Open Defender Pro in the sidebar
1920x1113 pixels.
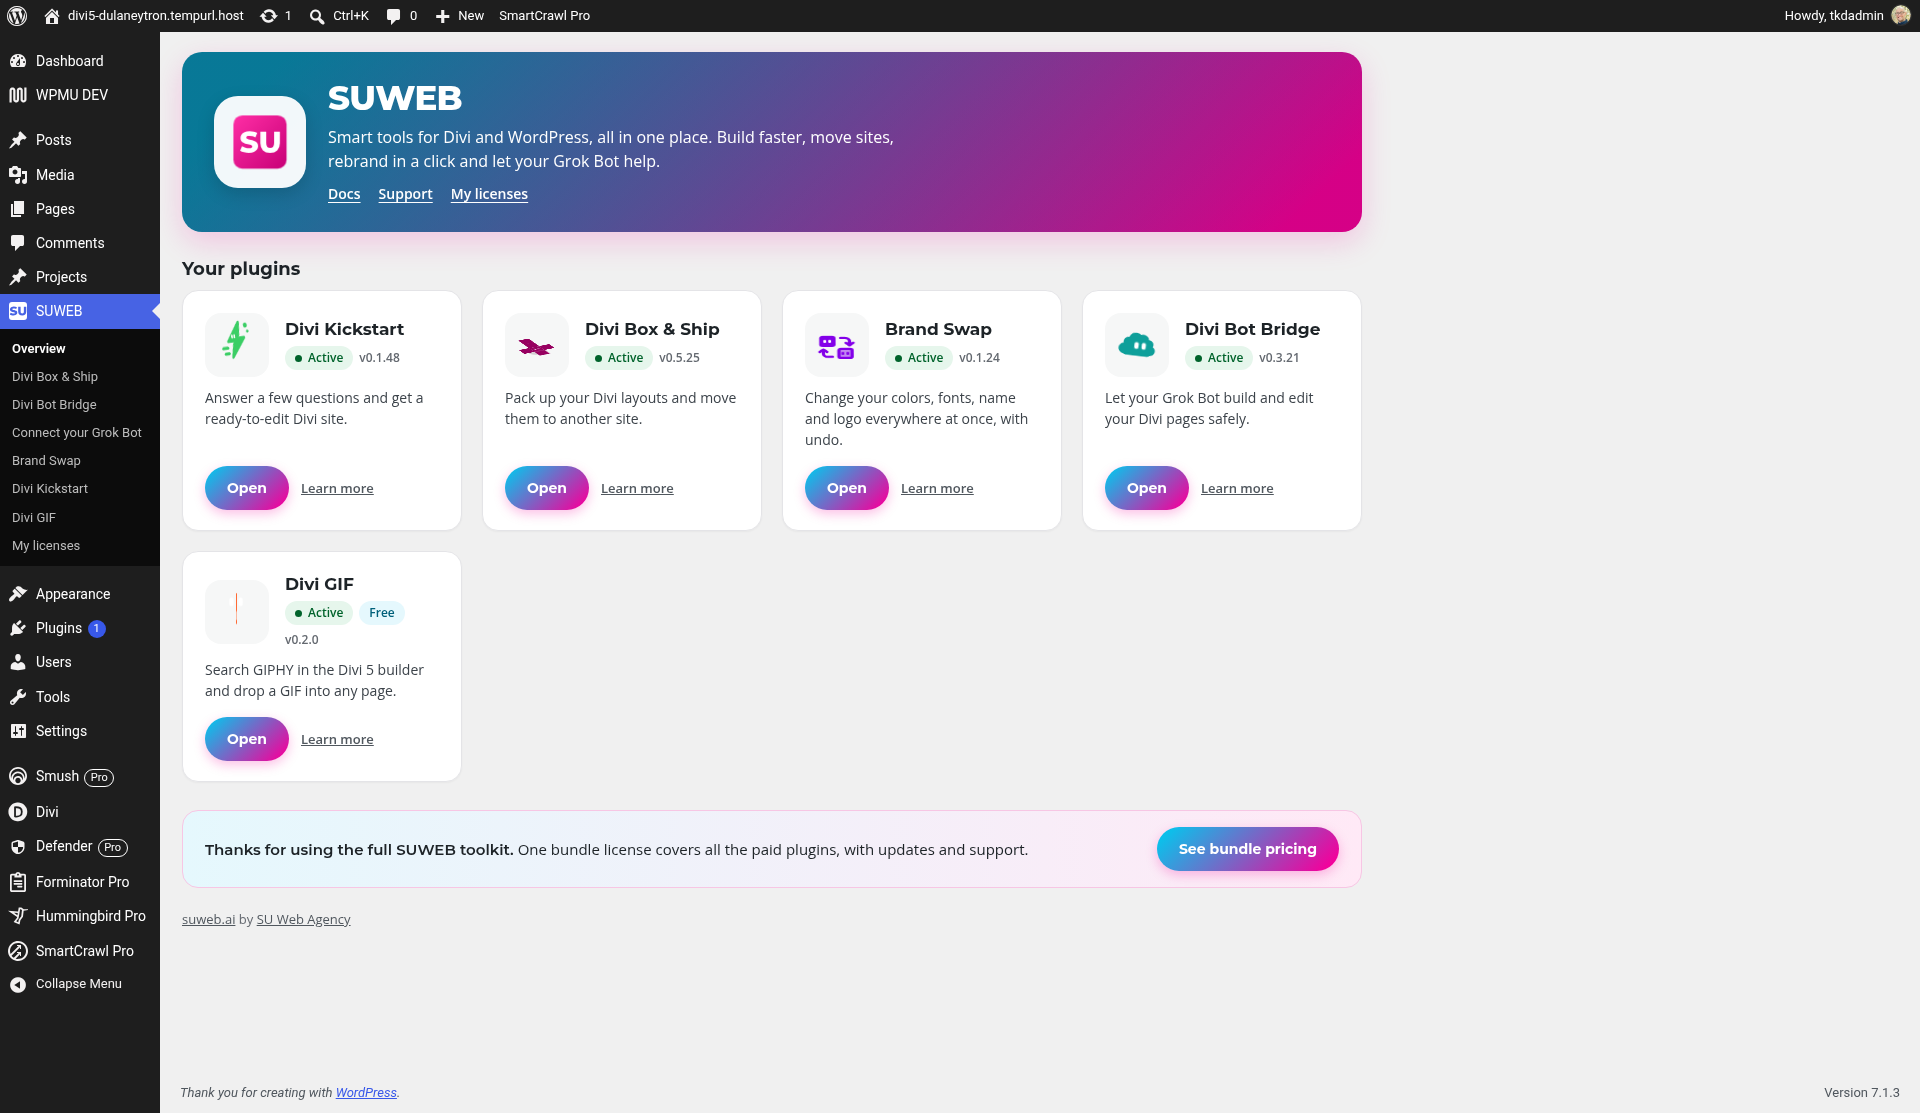point(80,847)
